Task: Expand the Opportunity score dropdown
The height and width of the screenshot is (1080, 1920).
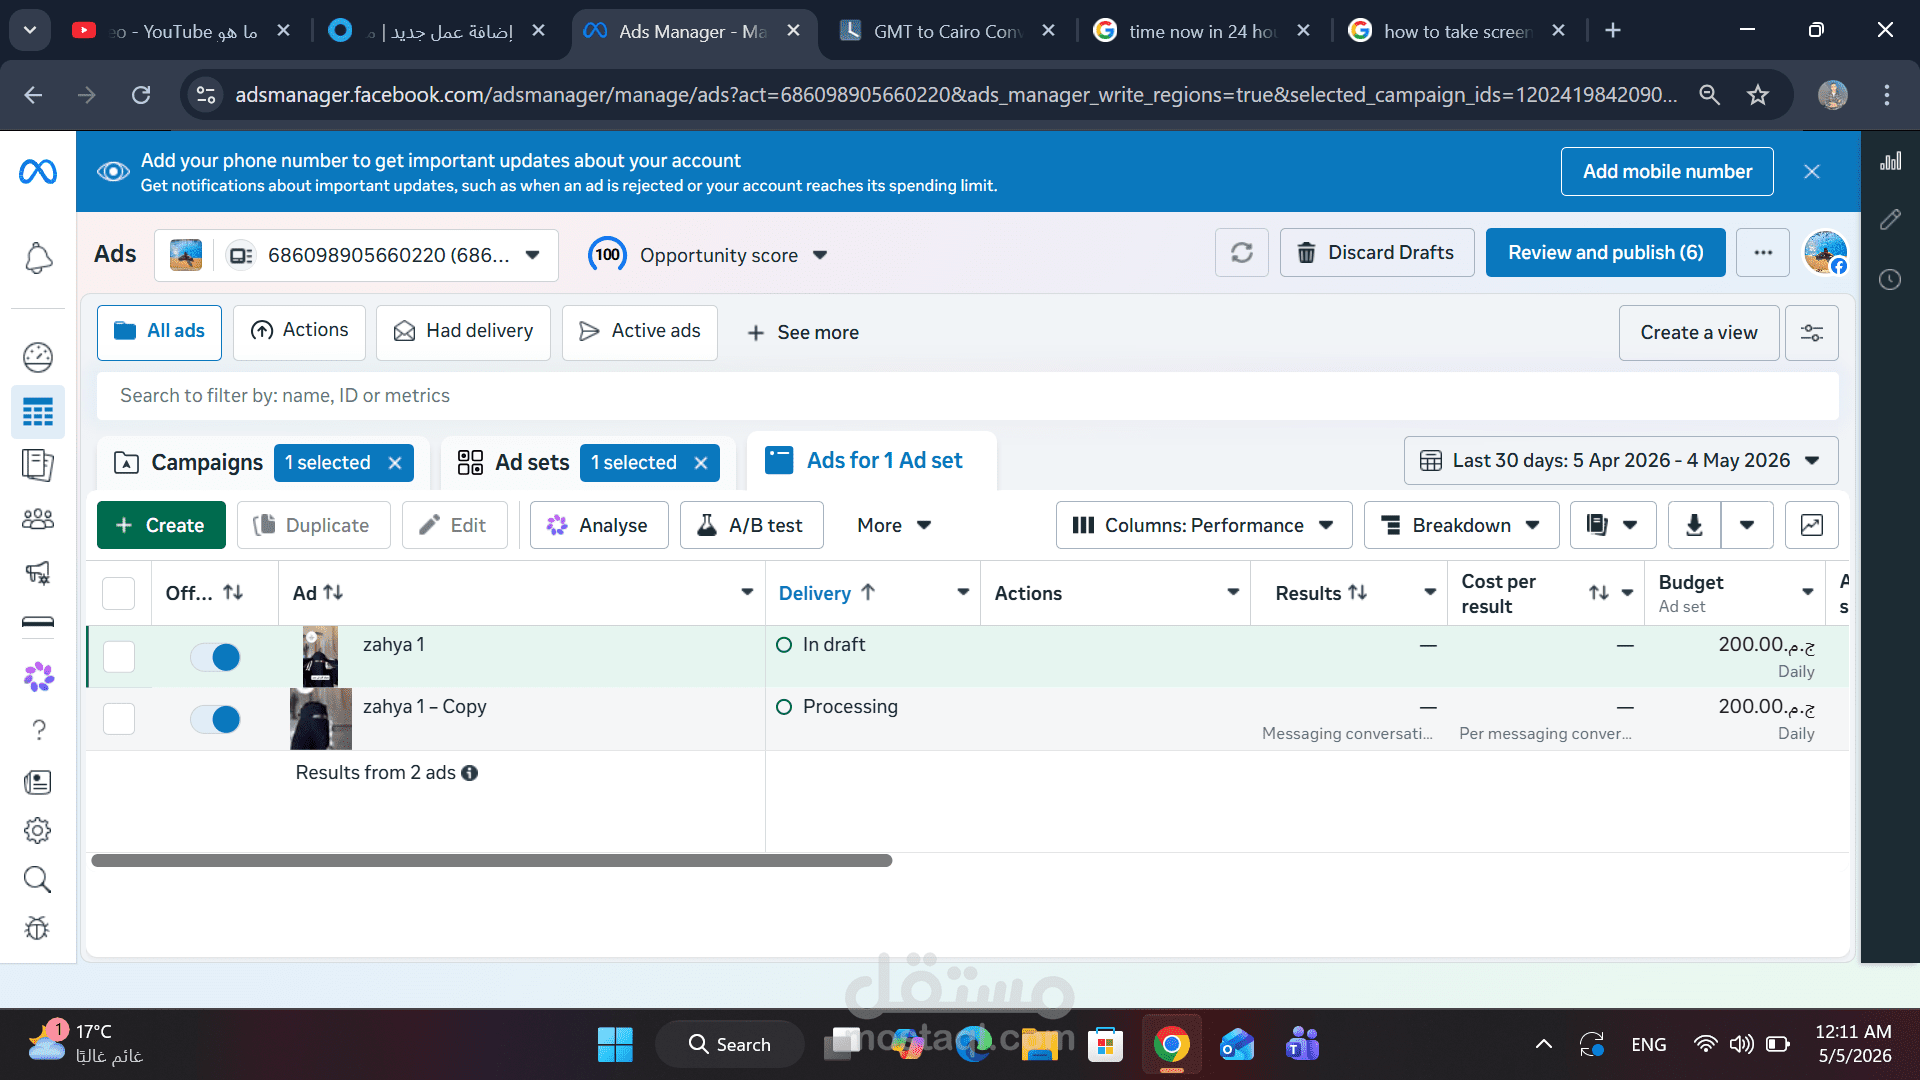Action: (820, 255)
